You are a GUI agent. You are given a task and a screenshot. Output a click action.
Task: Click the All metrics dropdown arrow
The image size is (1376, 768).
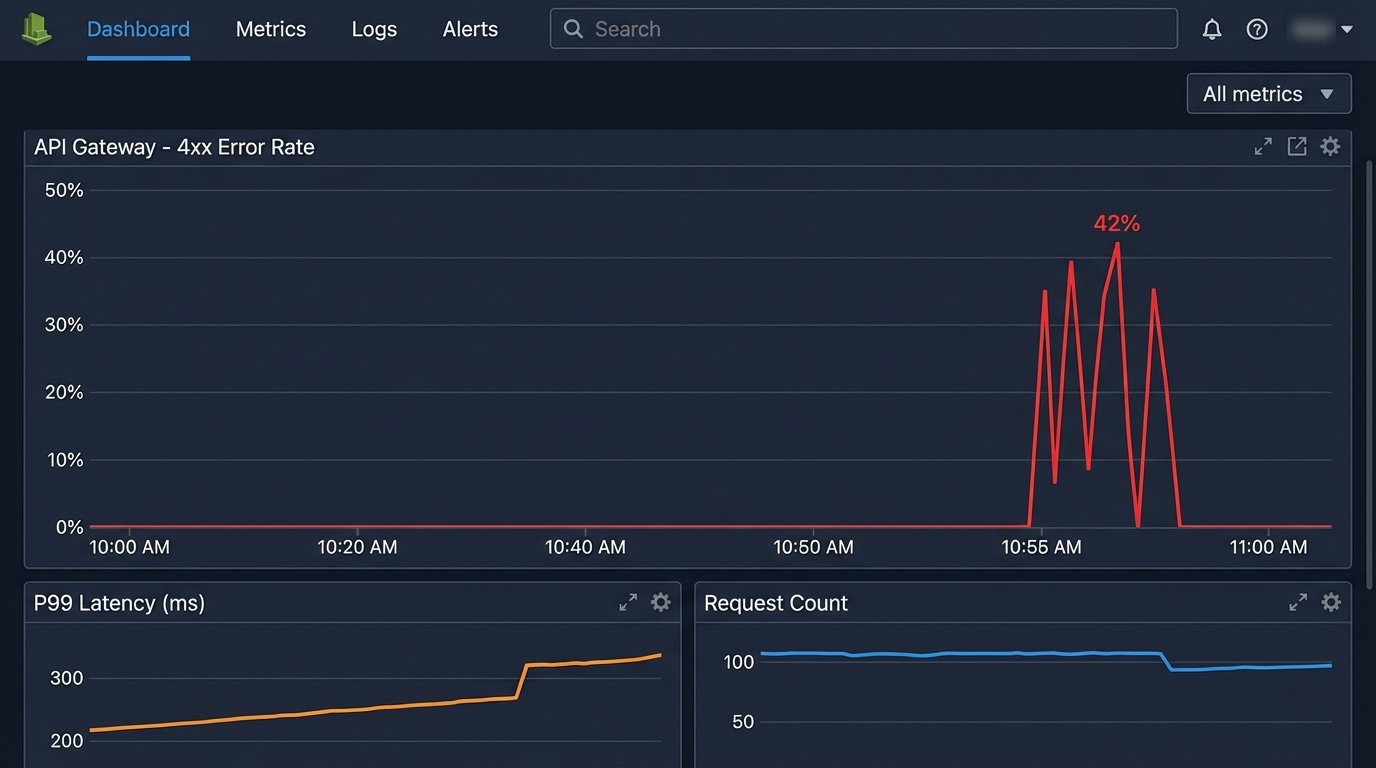(1327, 93)
